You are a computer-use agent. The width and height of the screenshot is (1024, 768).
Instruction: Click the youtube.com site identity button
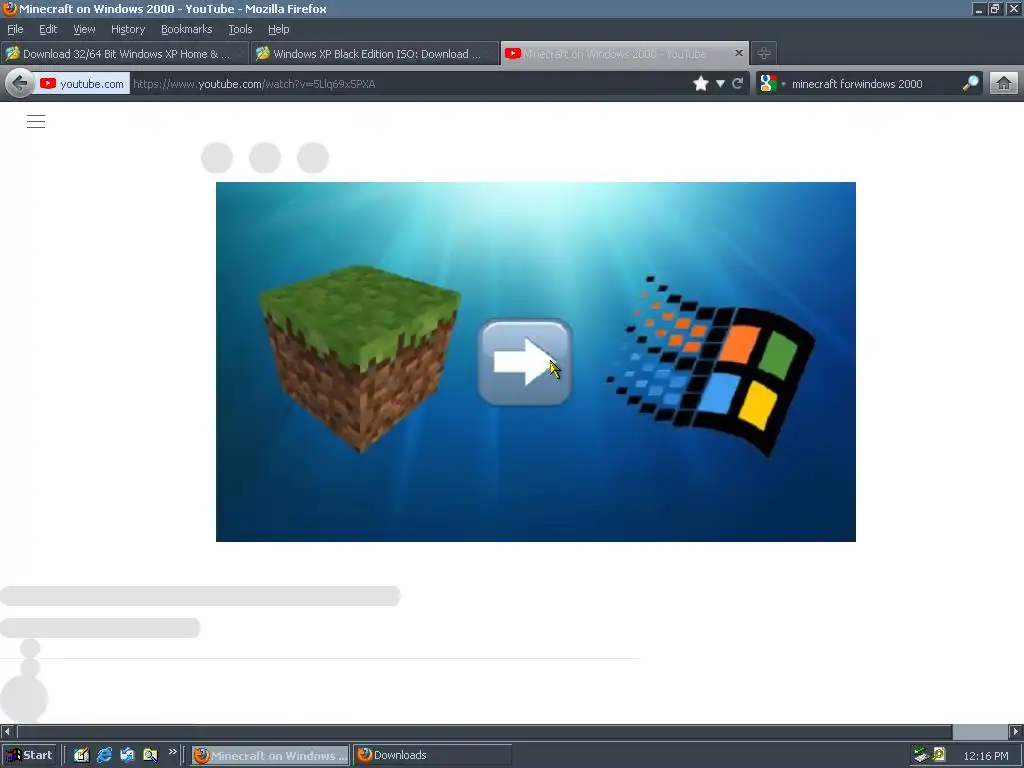click(x=82, y=84)
